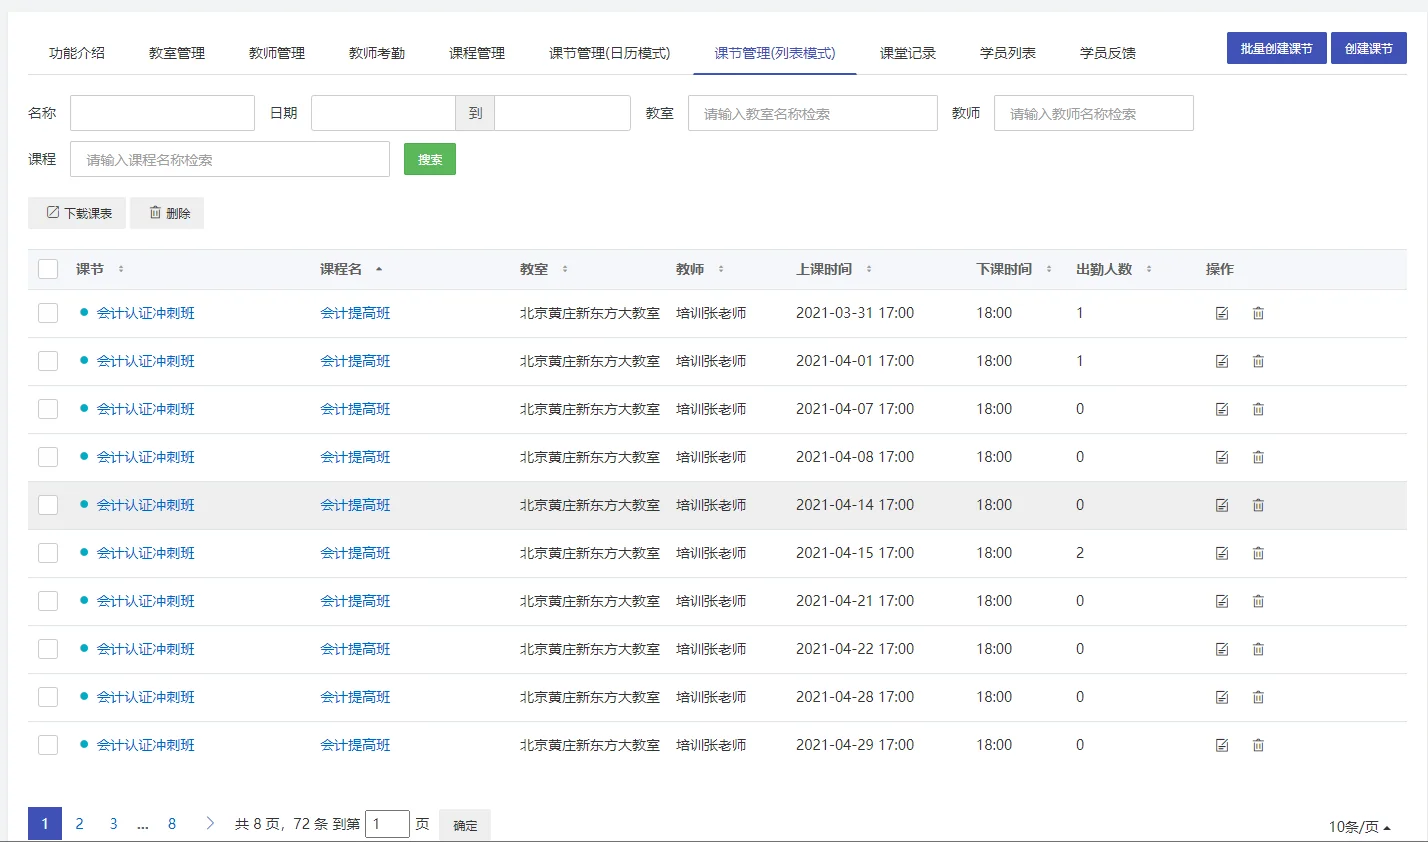This screenshot has width=1428, height=842.
Task: Switch to 功能介绍 tab
Action: click(x=77, y=53)
